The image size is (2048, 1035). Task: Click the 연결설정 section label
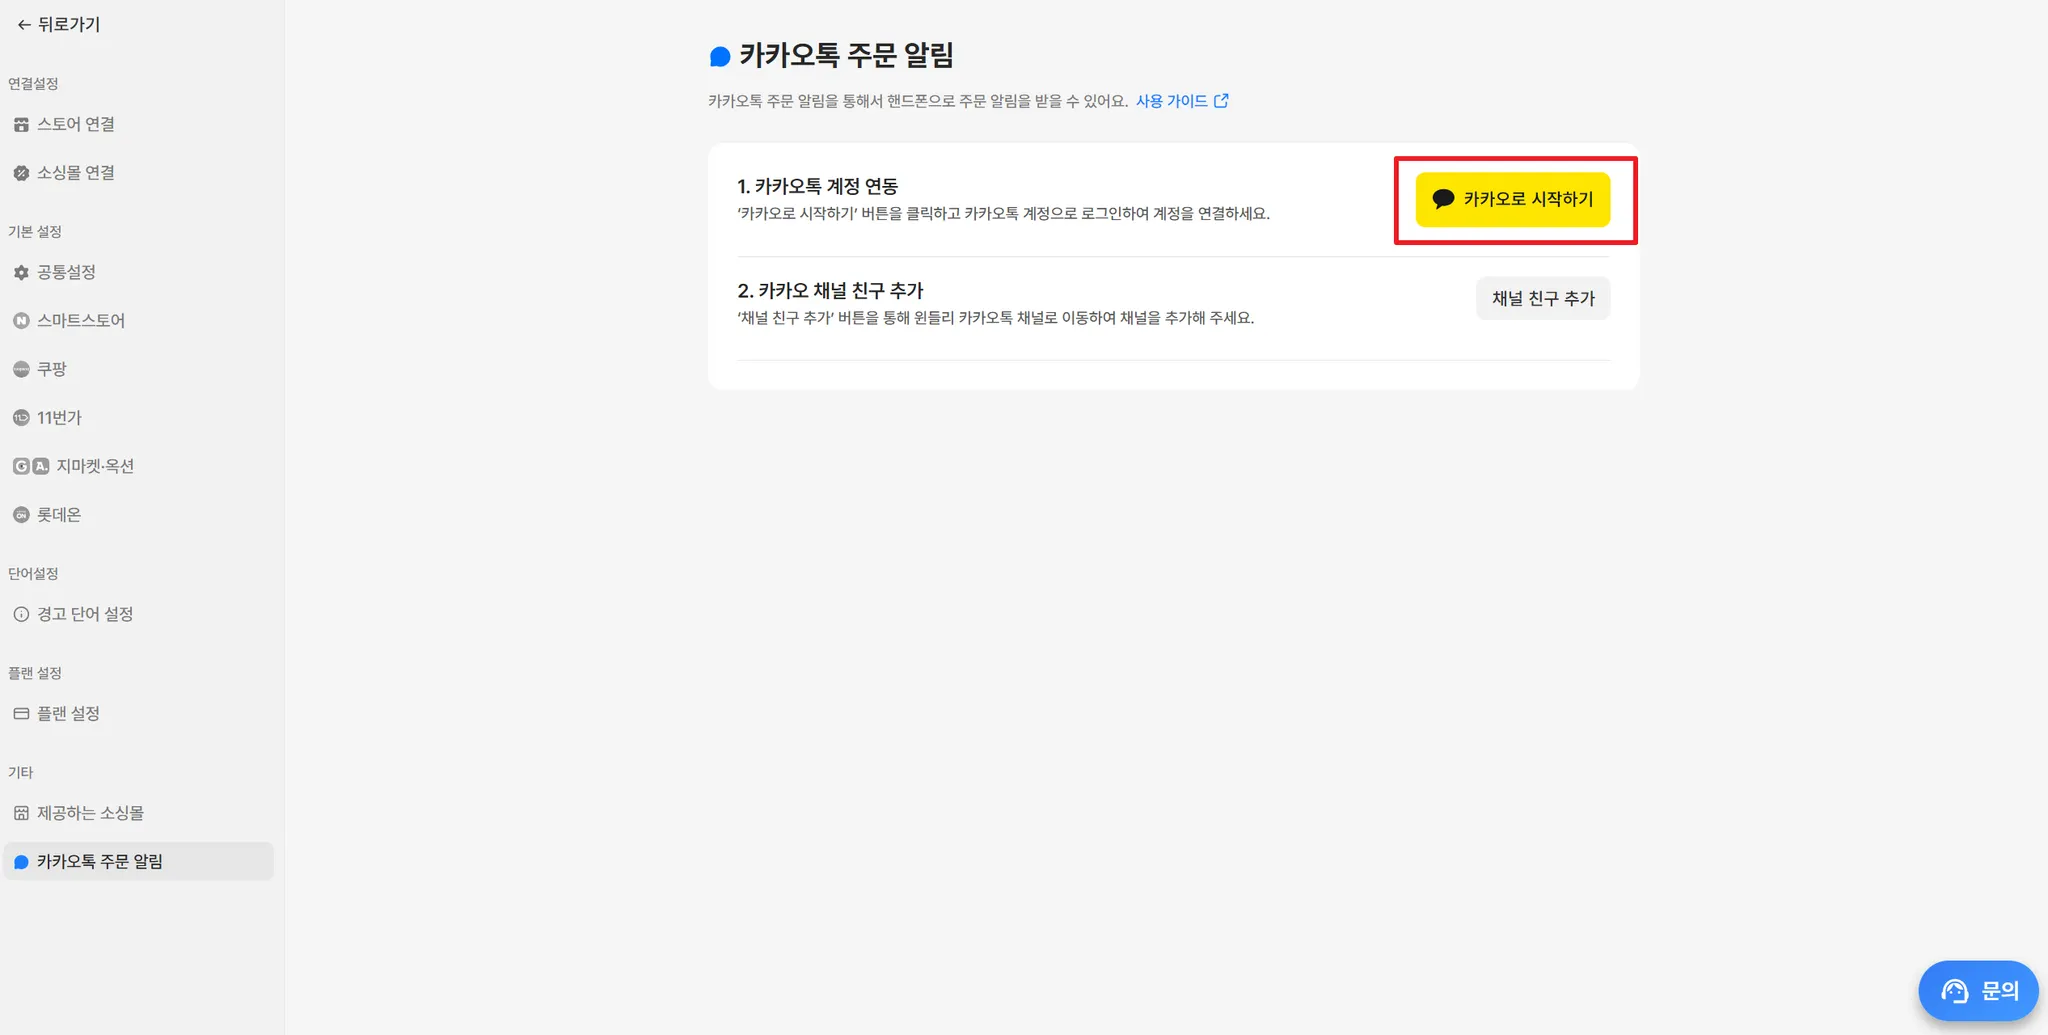coord(33,84)
